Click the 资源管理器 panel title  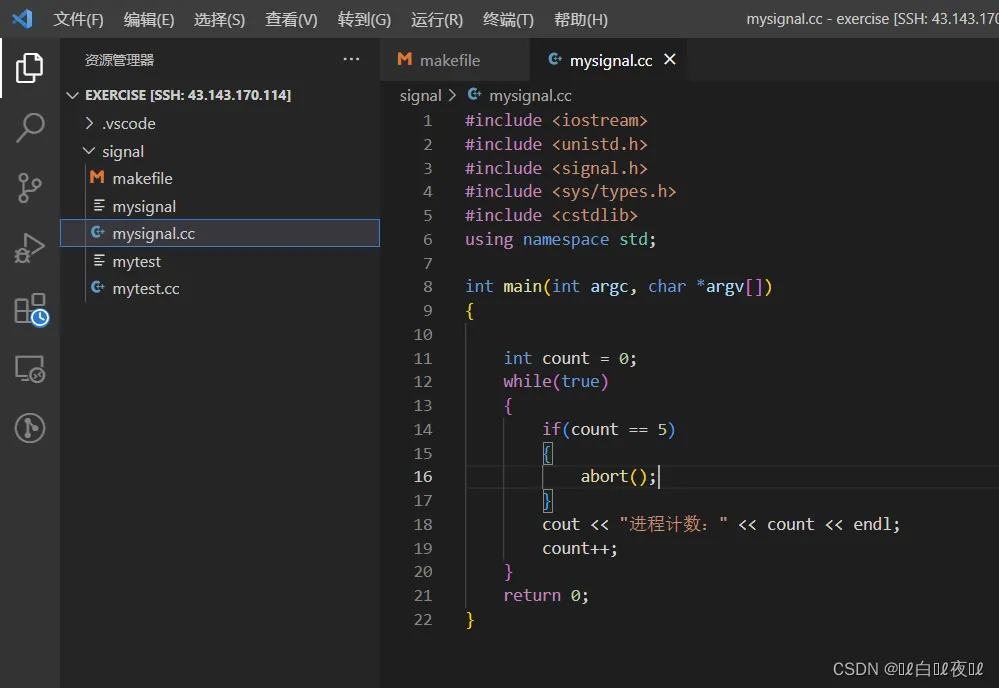(x=119, y=60)
